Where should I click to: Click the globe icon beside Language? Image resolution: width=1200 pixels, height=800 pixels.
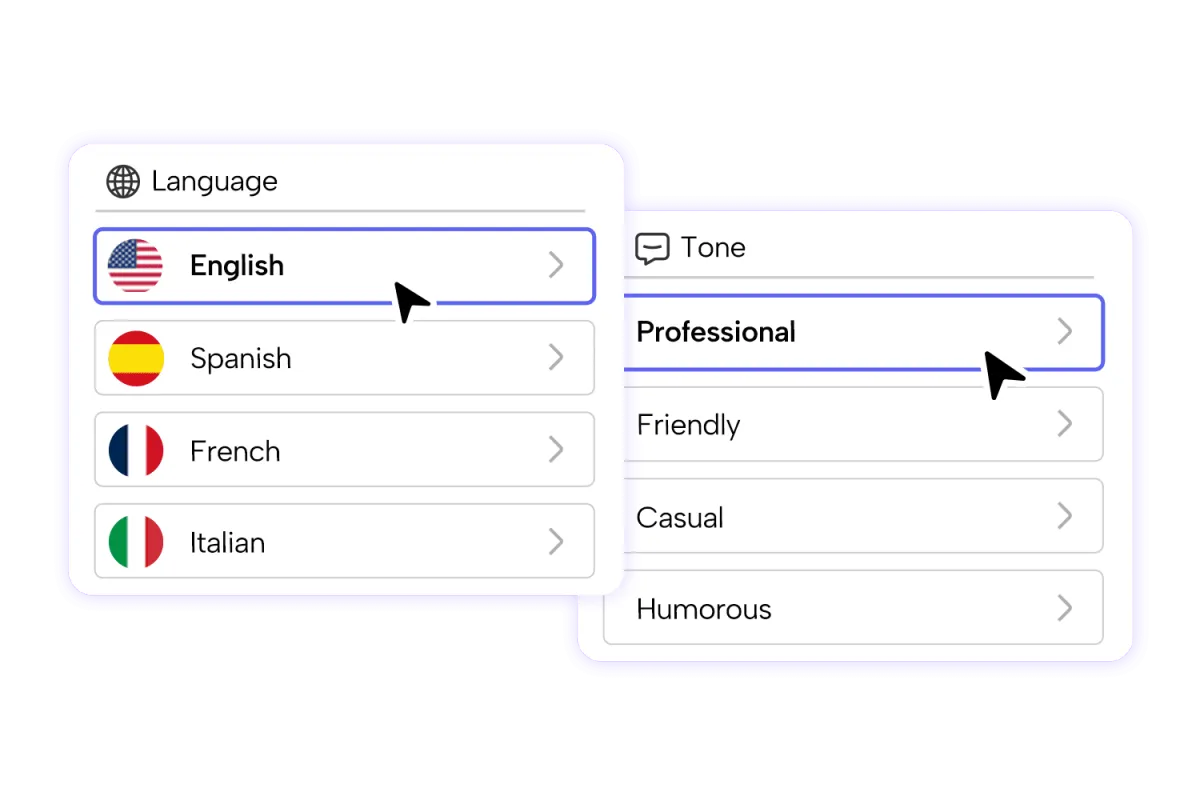[123, 182]
